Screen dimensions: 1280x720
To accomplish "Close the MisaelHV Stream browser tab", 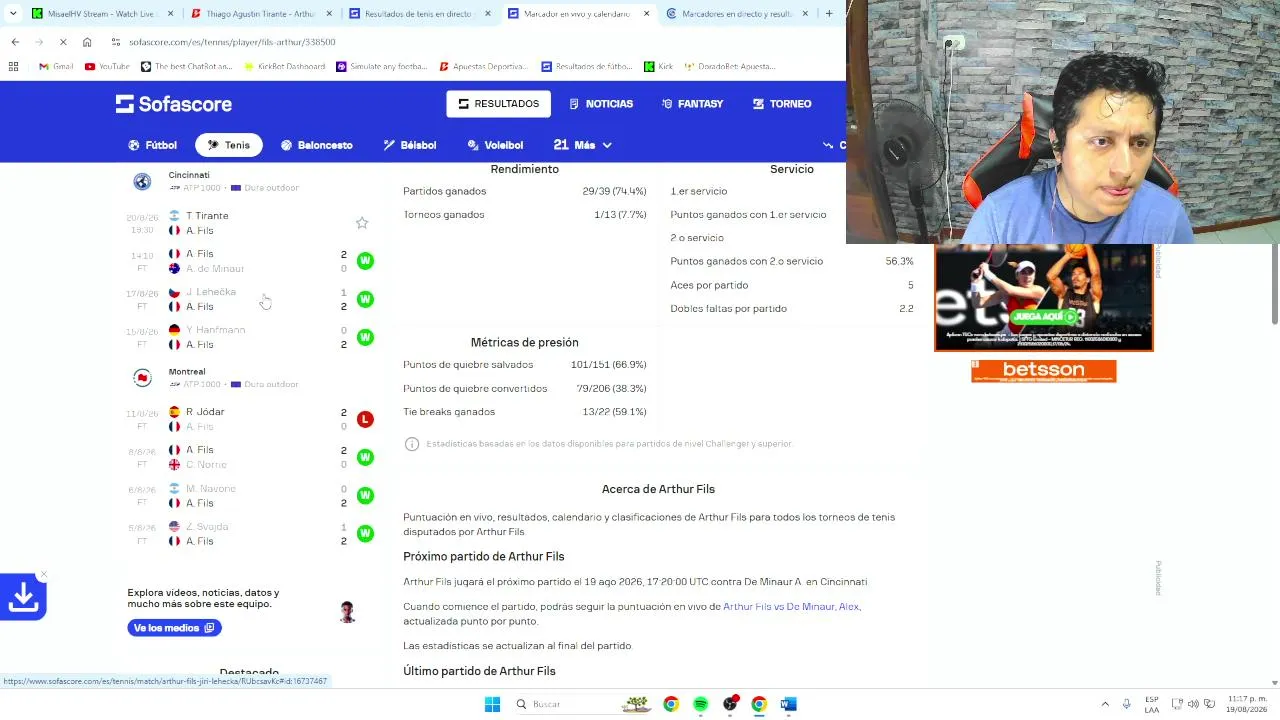I will click(170, 14).
